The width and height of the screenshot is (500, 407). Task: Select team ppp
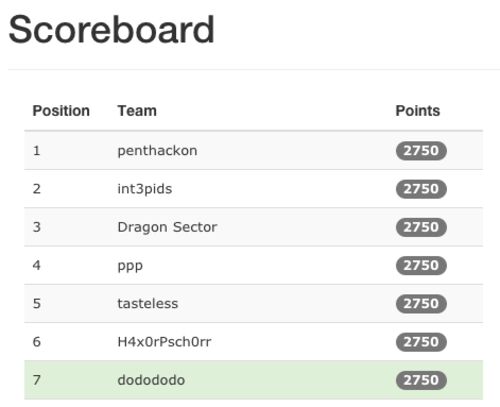point(130,266)
